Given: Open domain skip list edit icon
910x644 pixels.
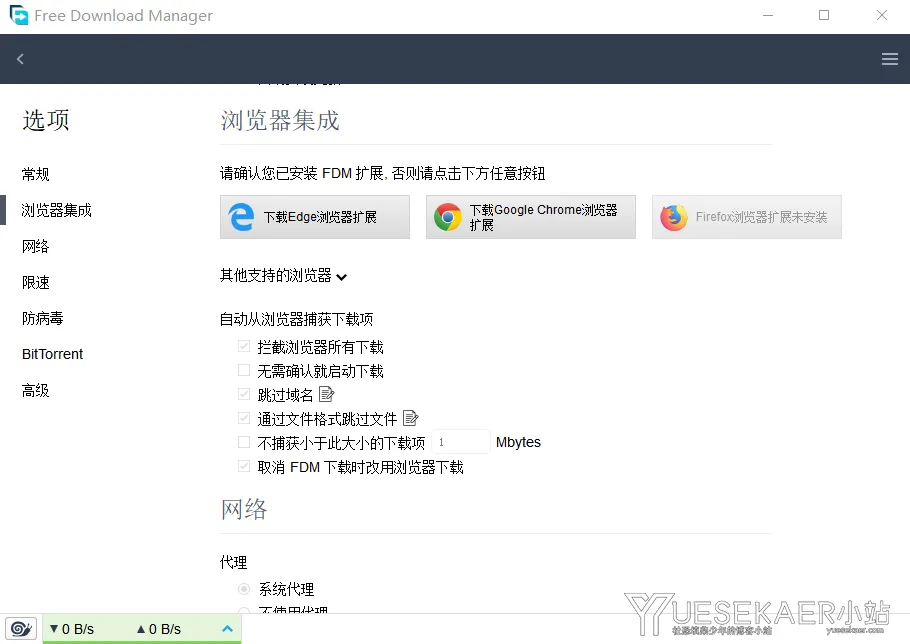Looking at the screenshot, I should (327, 395).
